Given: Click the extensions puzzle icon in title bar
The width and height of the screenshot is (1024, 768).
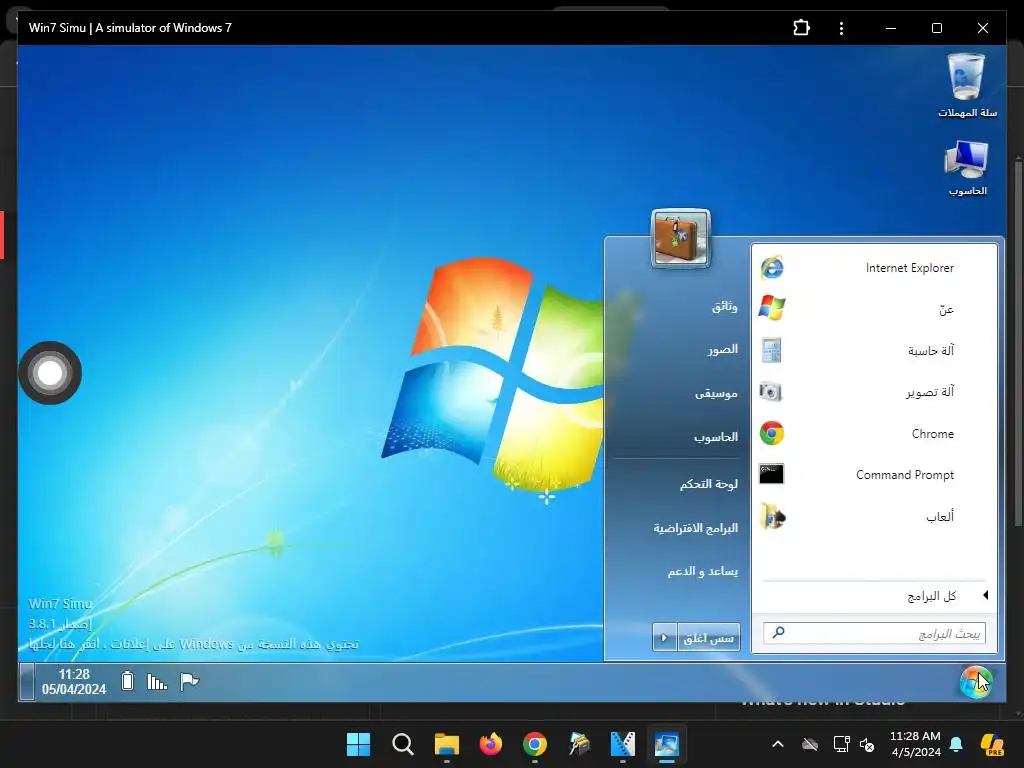Looking at the screenshot, I should point(801,28).
